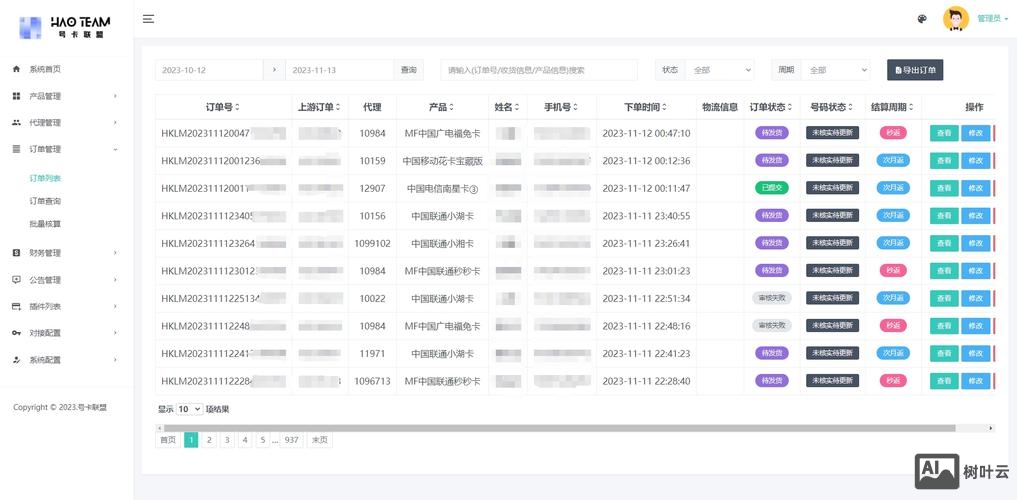Image resolution: width=1017 pixels, height=500 pixels.
Task: Open the 系统首页 menu item
Action: pos(65,69)
